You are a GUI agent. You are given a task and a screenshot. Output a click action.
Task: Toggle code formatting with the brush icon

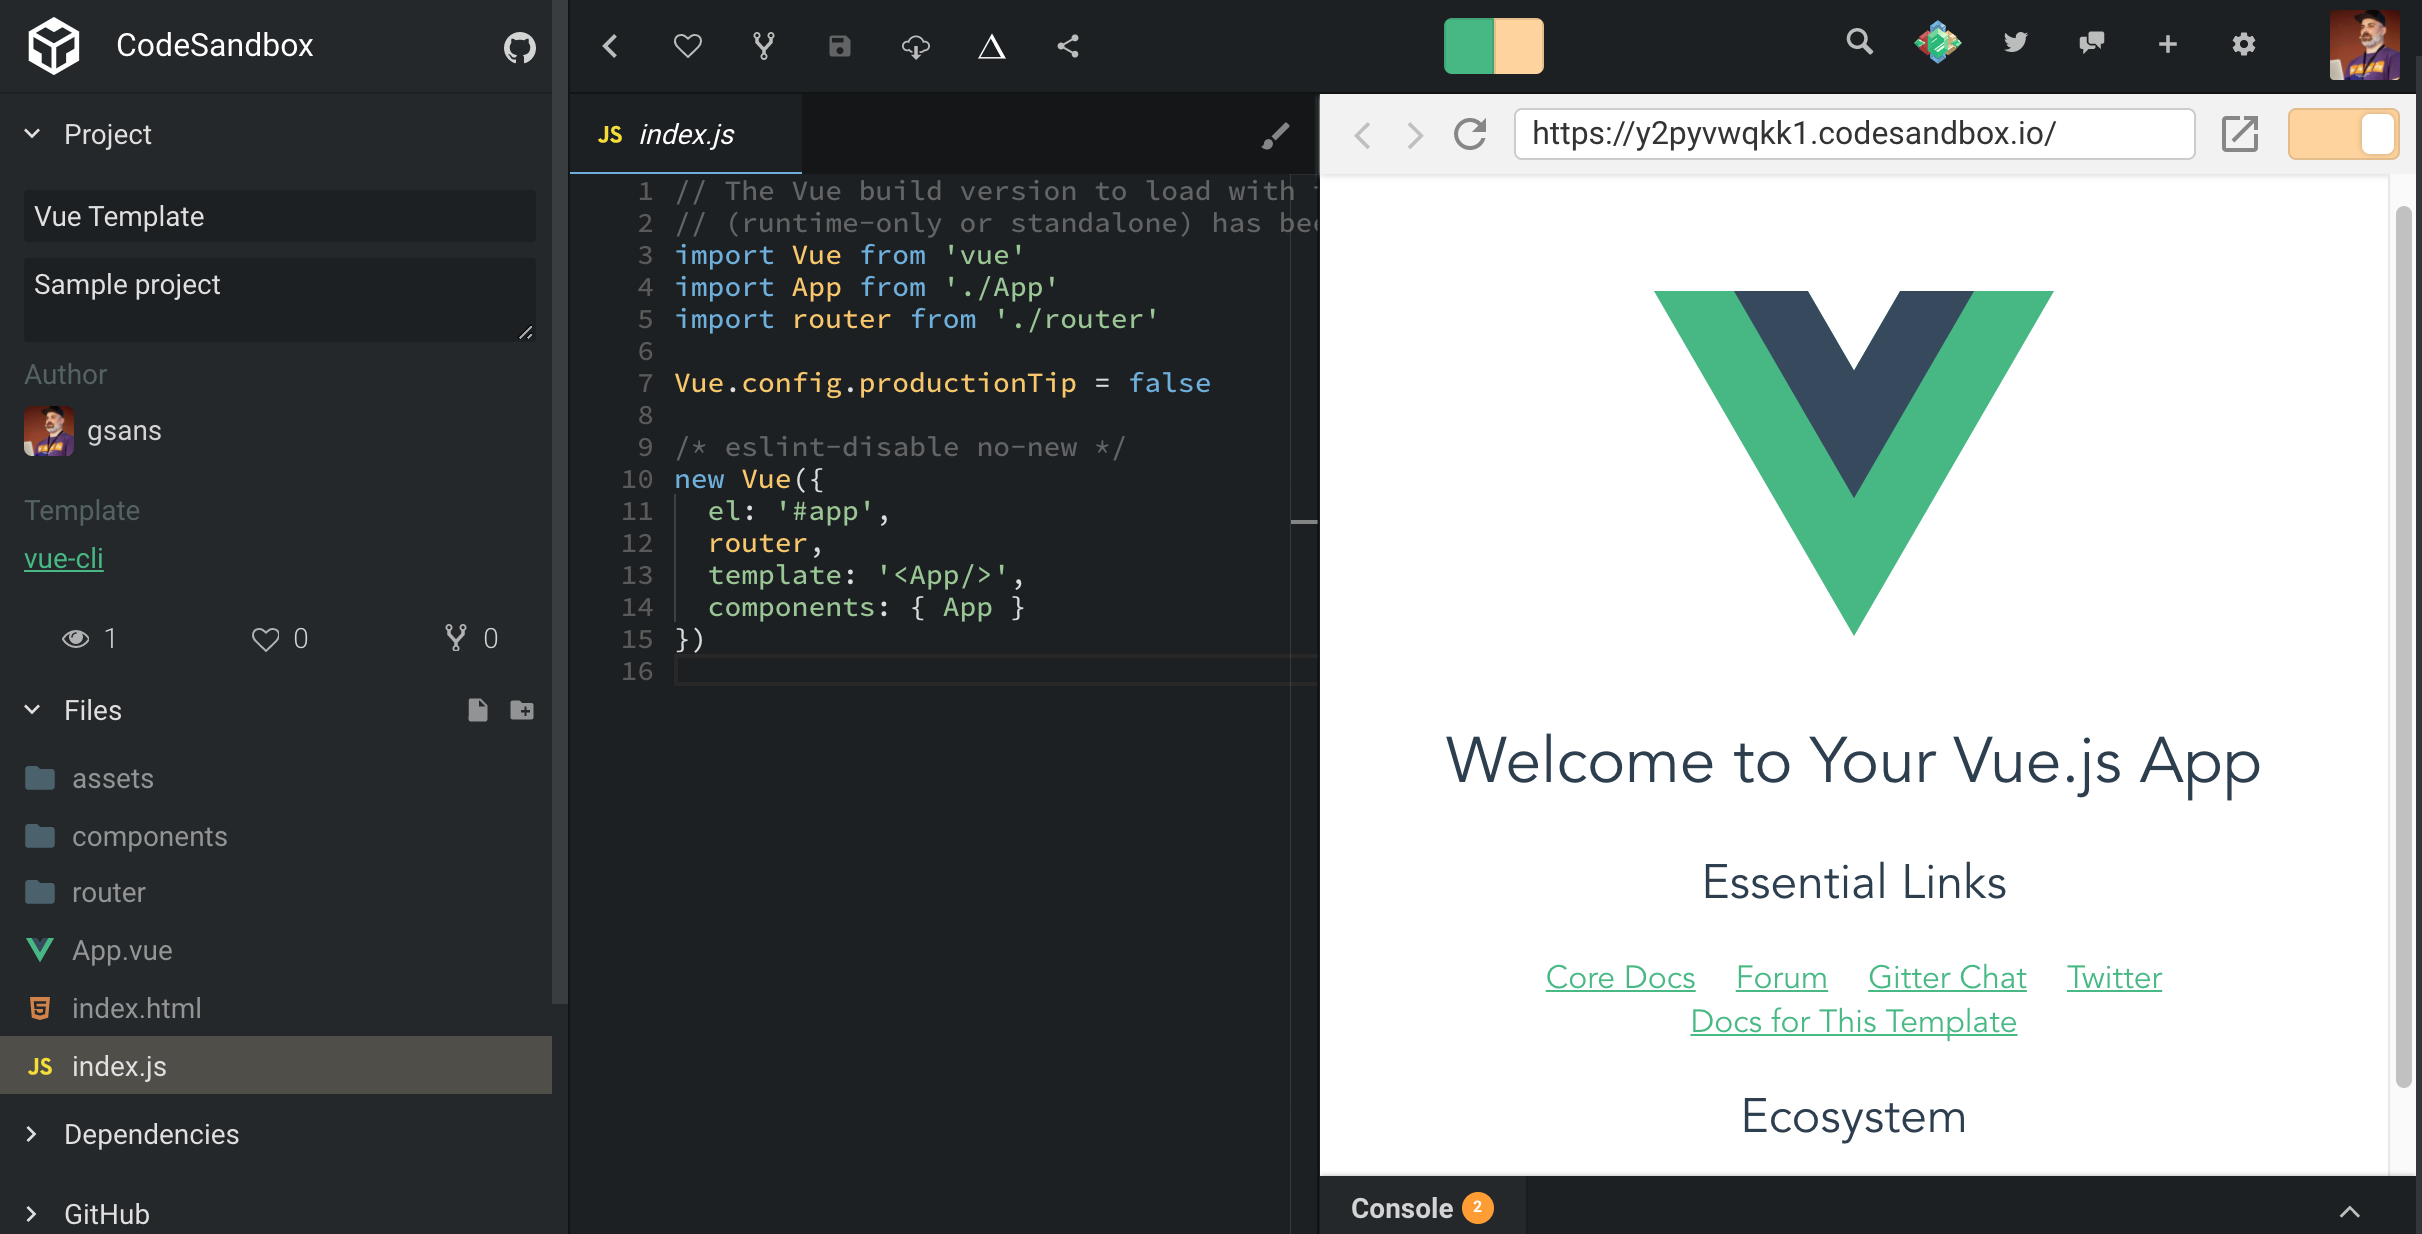1275,135
